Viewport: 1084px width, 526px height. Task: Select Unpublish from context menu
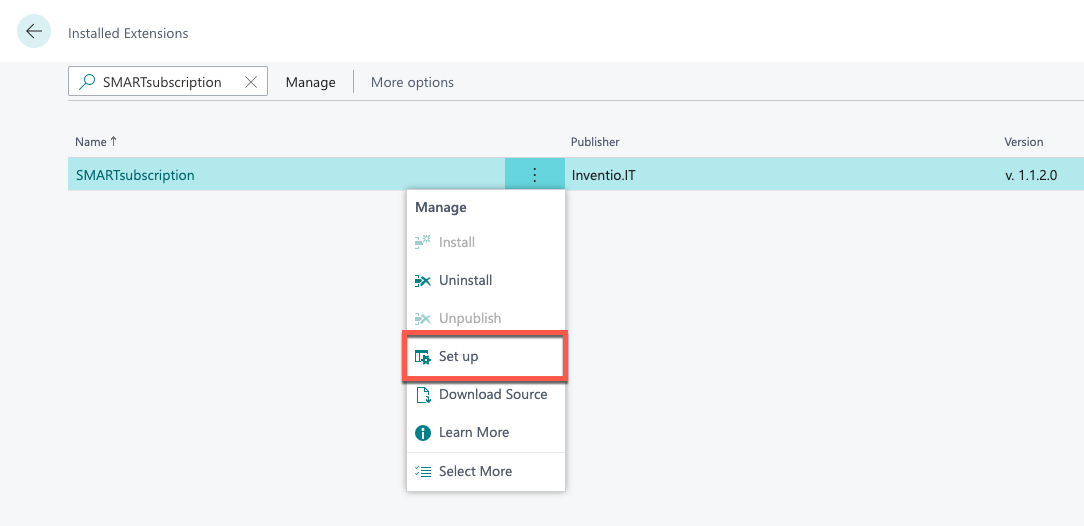[469, 318]
